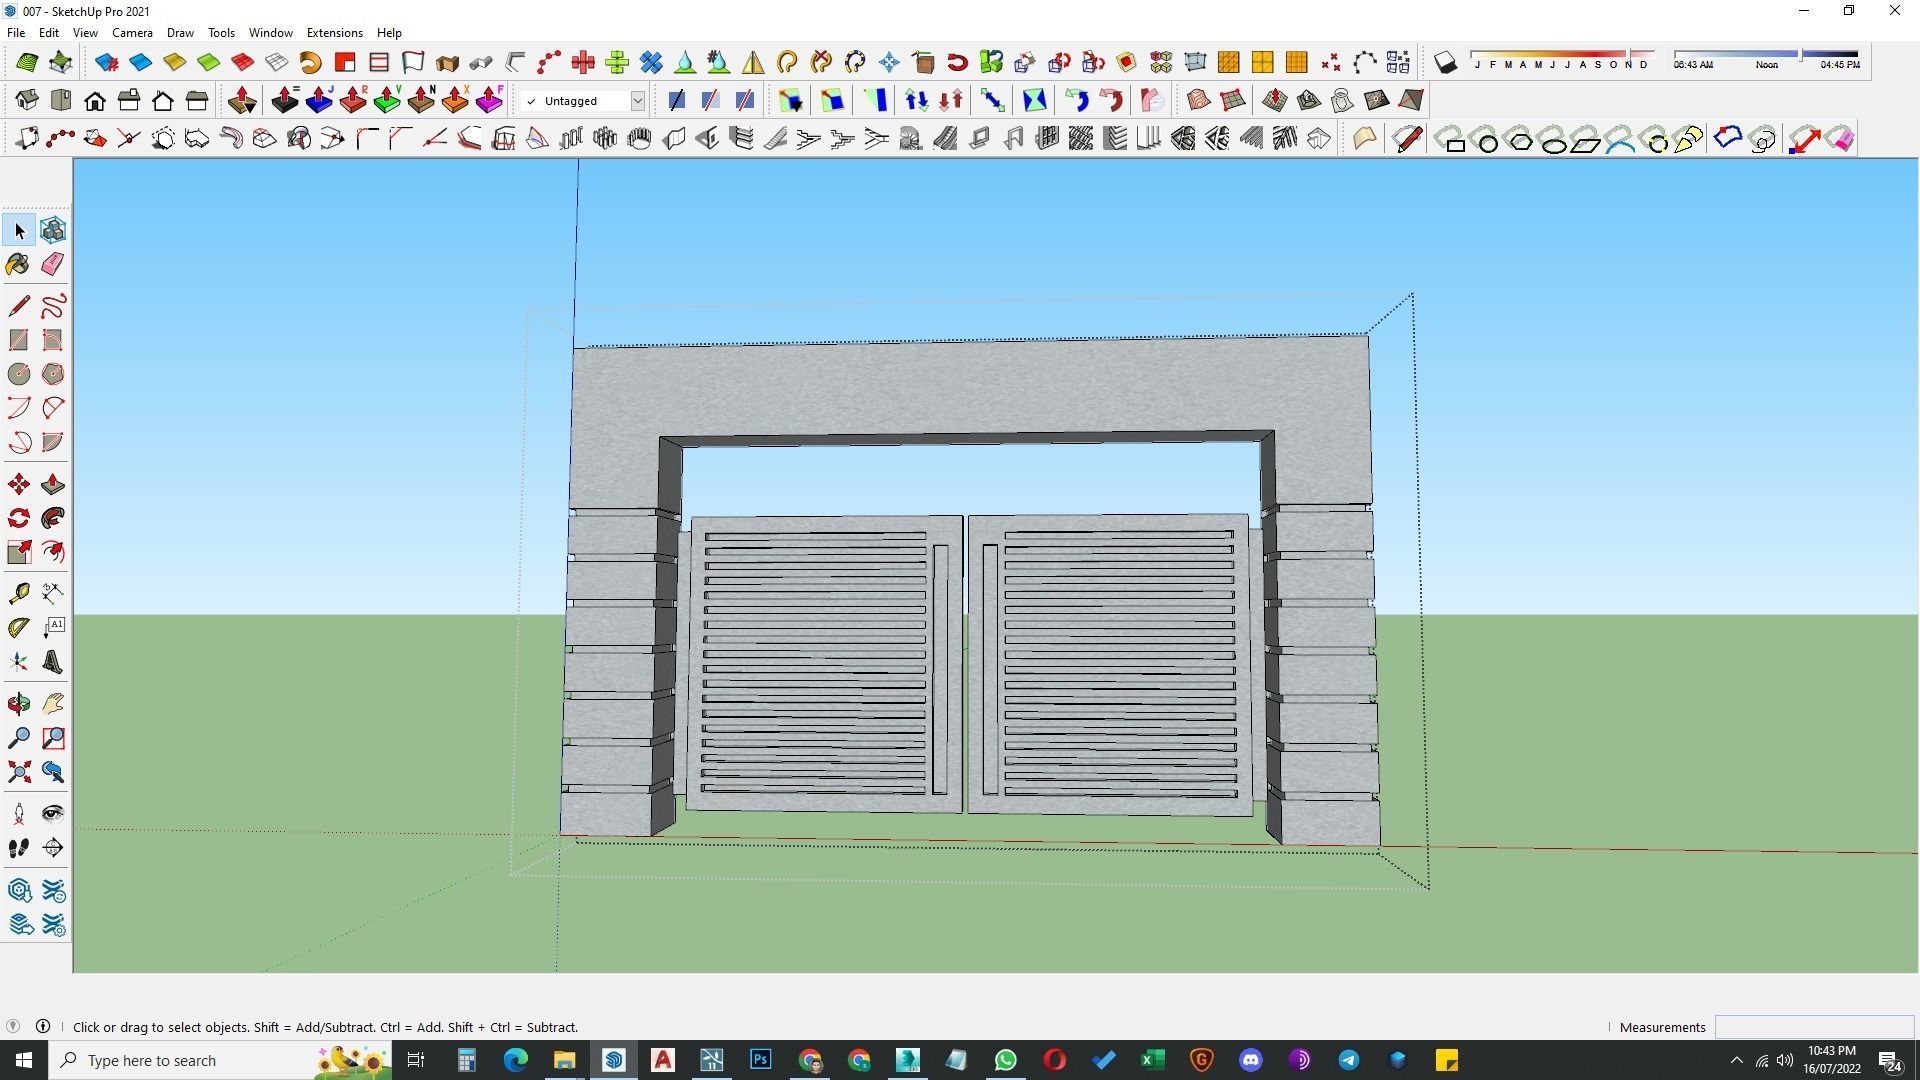Open the Untagged tag dropdown arrow

(x=637, y=101)
